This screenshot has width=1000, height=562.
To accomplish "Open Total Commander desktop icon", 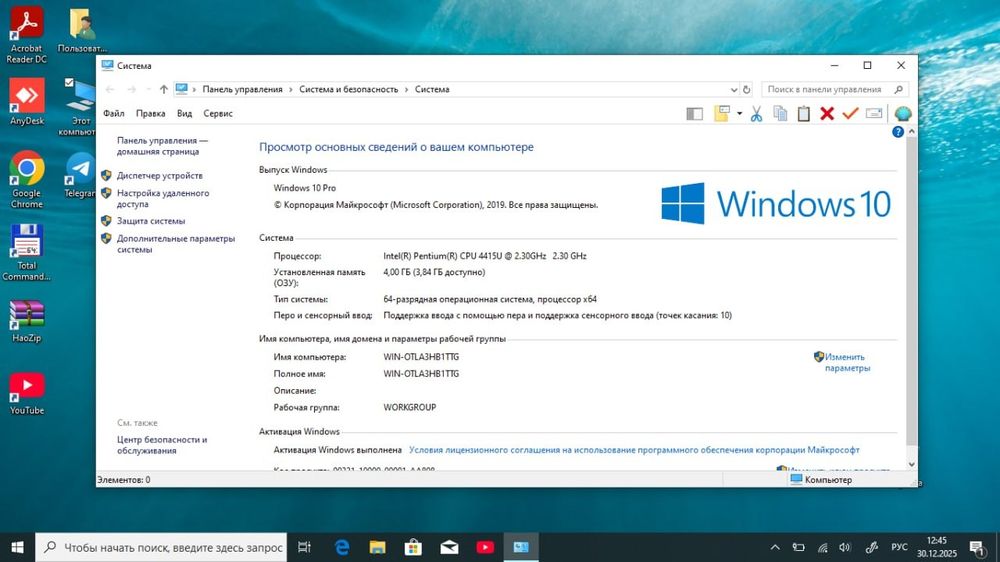I will tap(26, 253).
